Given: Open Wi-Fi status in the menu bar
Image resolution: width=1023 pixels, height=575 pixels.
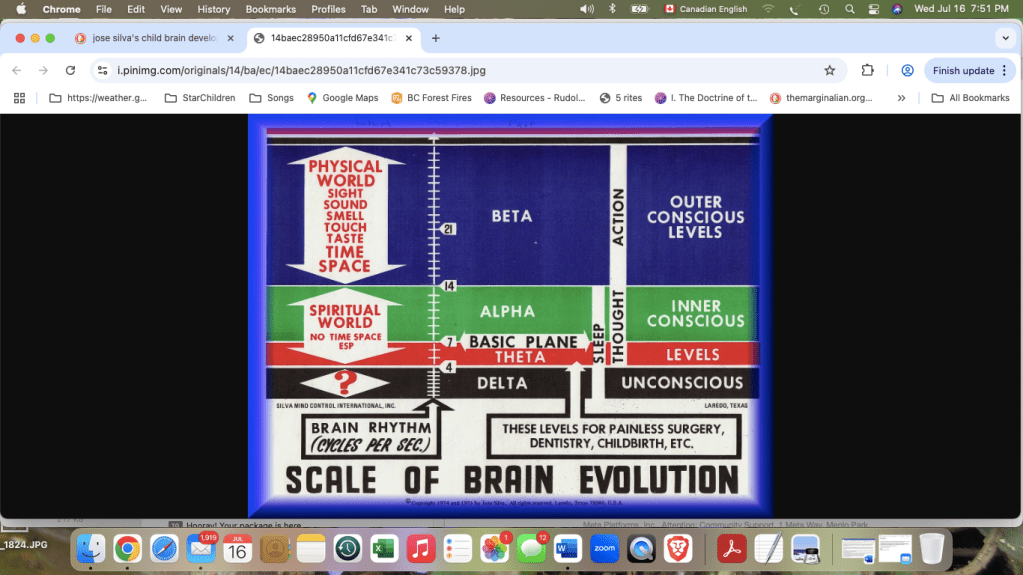Looking at the screenshot, I should tap(768, 9).
